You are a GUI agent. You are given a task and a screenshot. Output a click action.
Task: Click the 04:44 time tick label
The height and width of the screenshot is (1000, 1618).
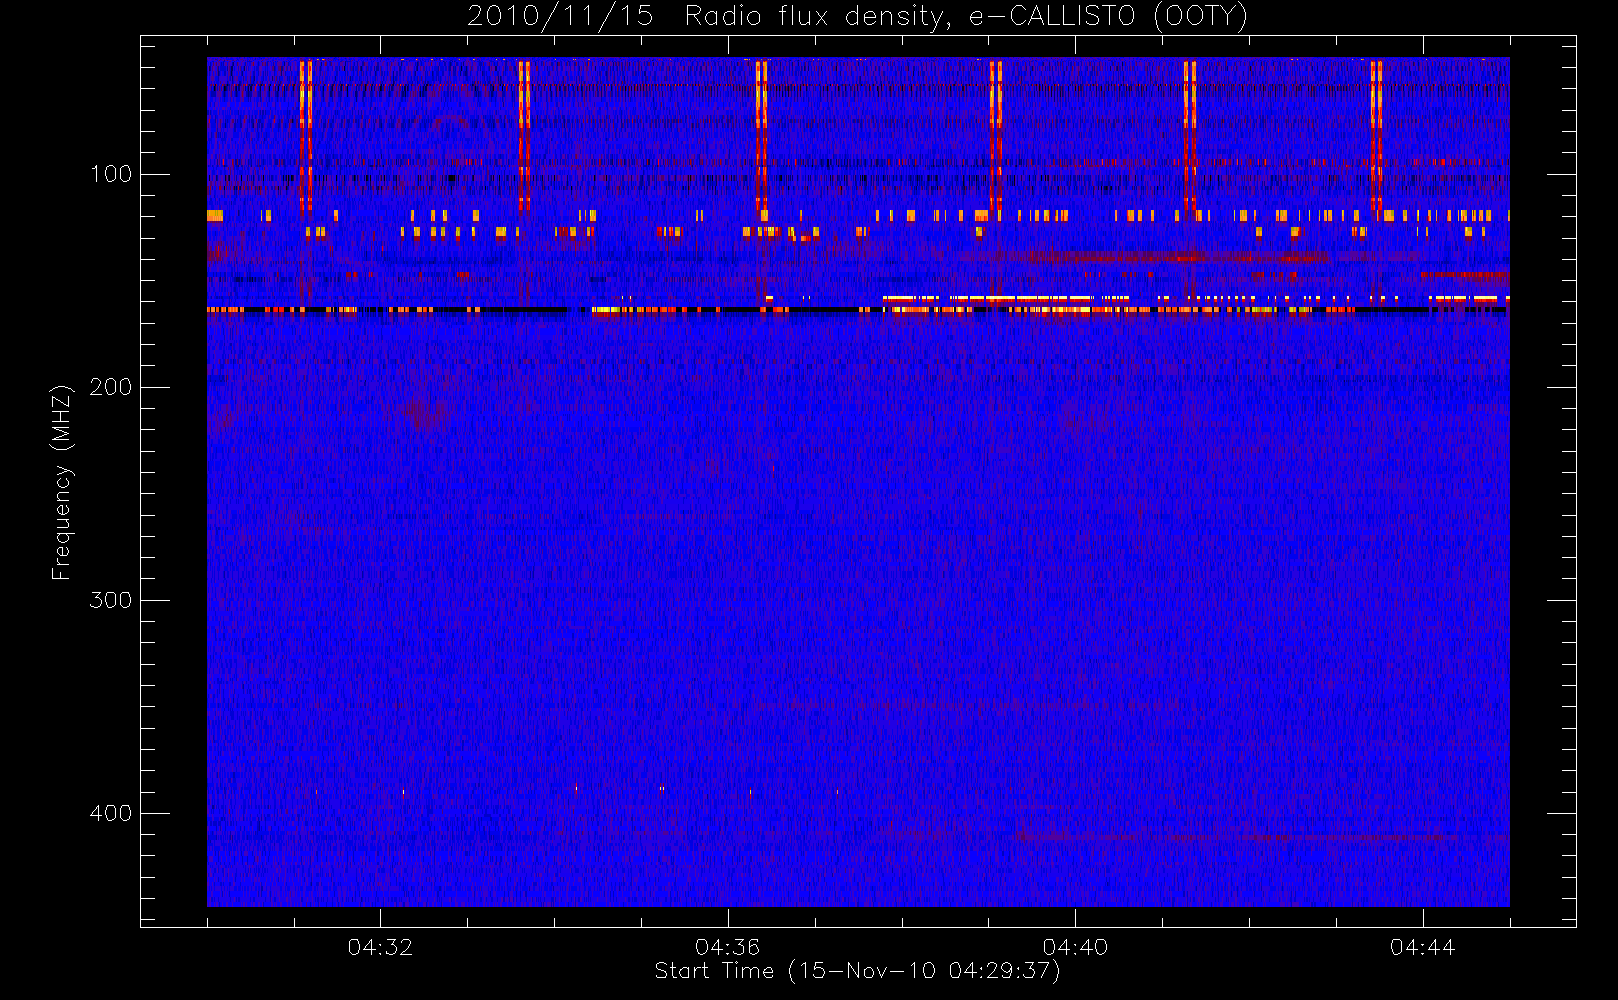[x=1422, y=947]
